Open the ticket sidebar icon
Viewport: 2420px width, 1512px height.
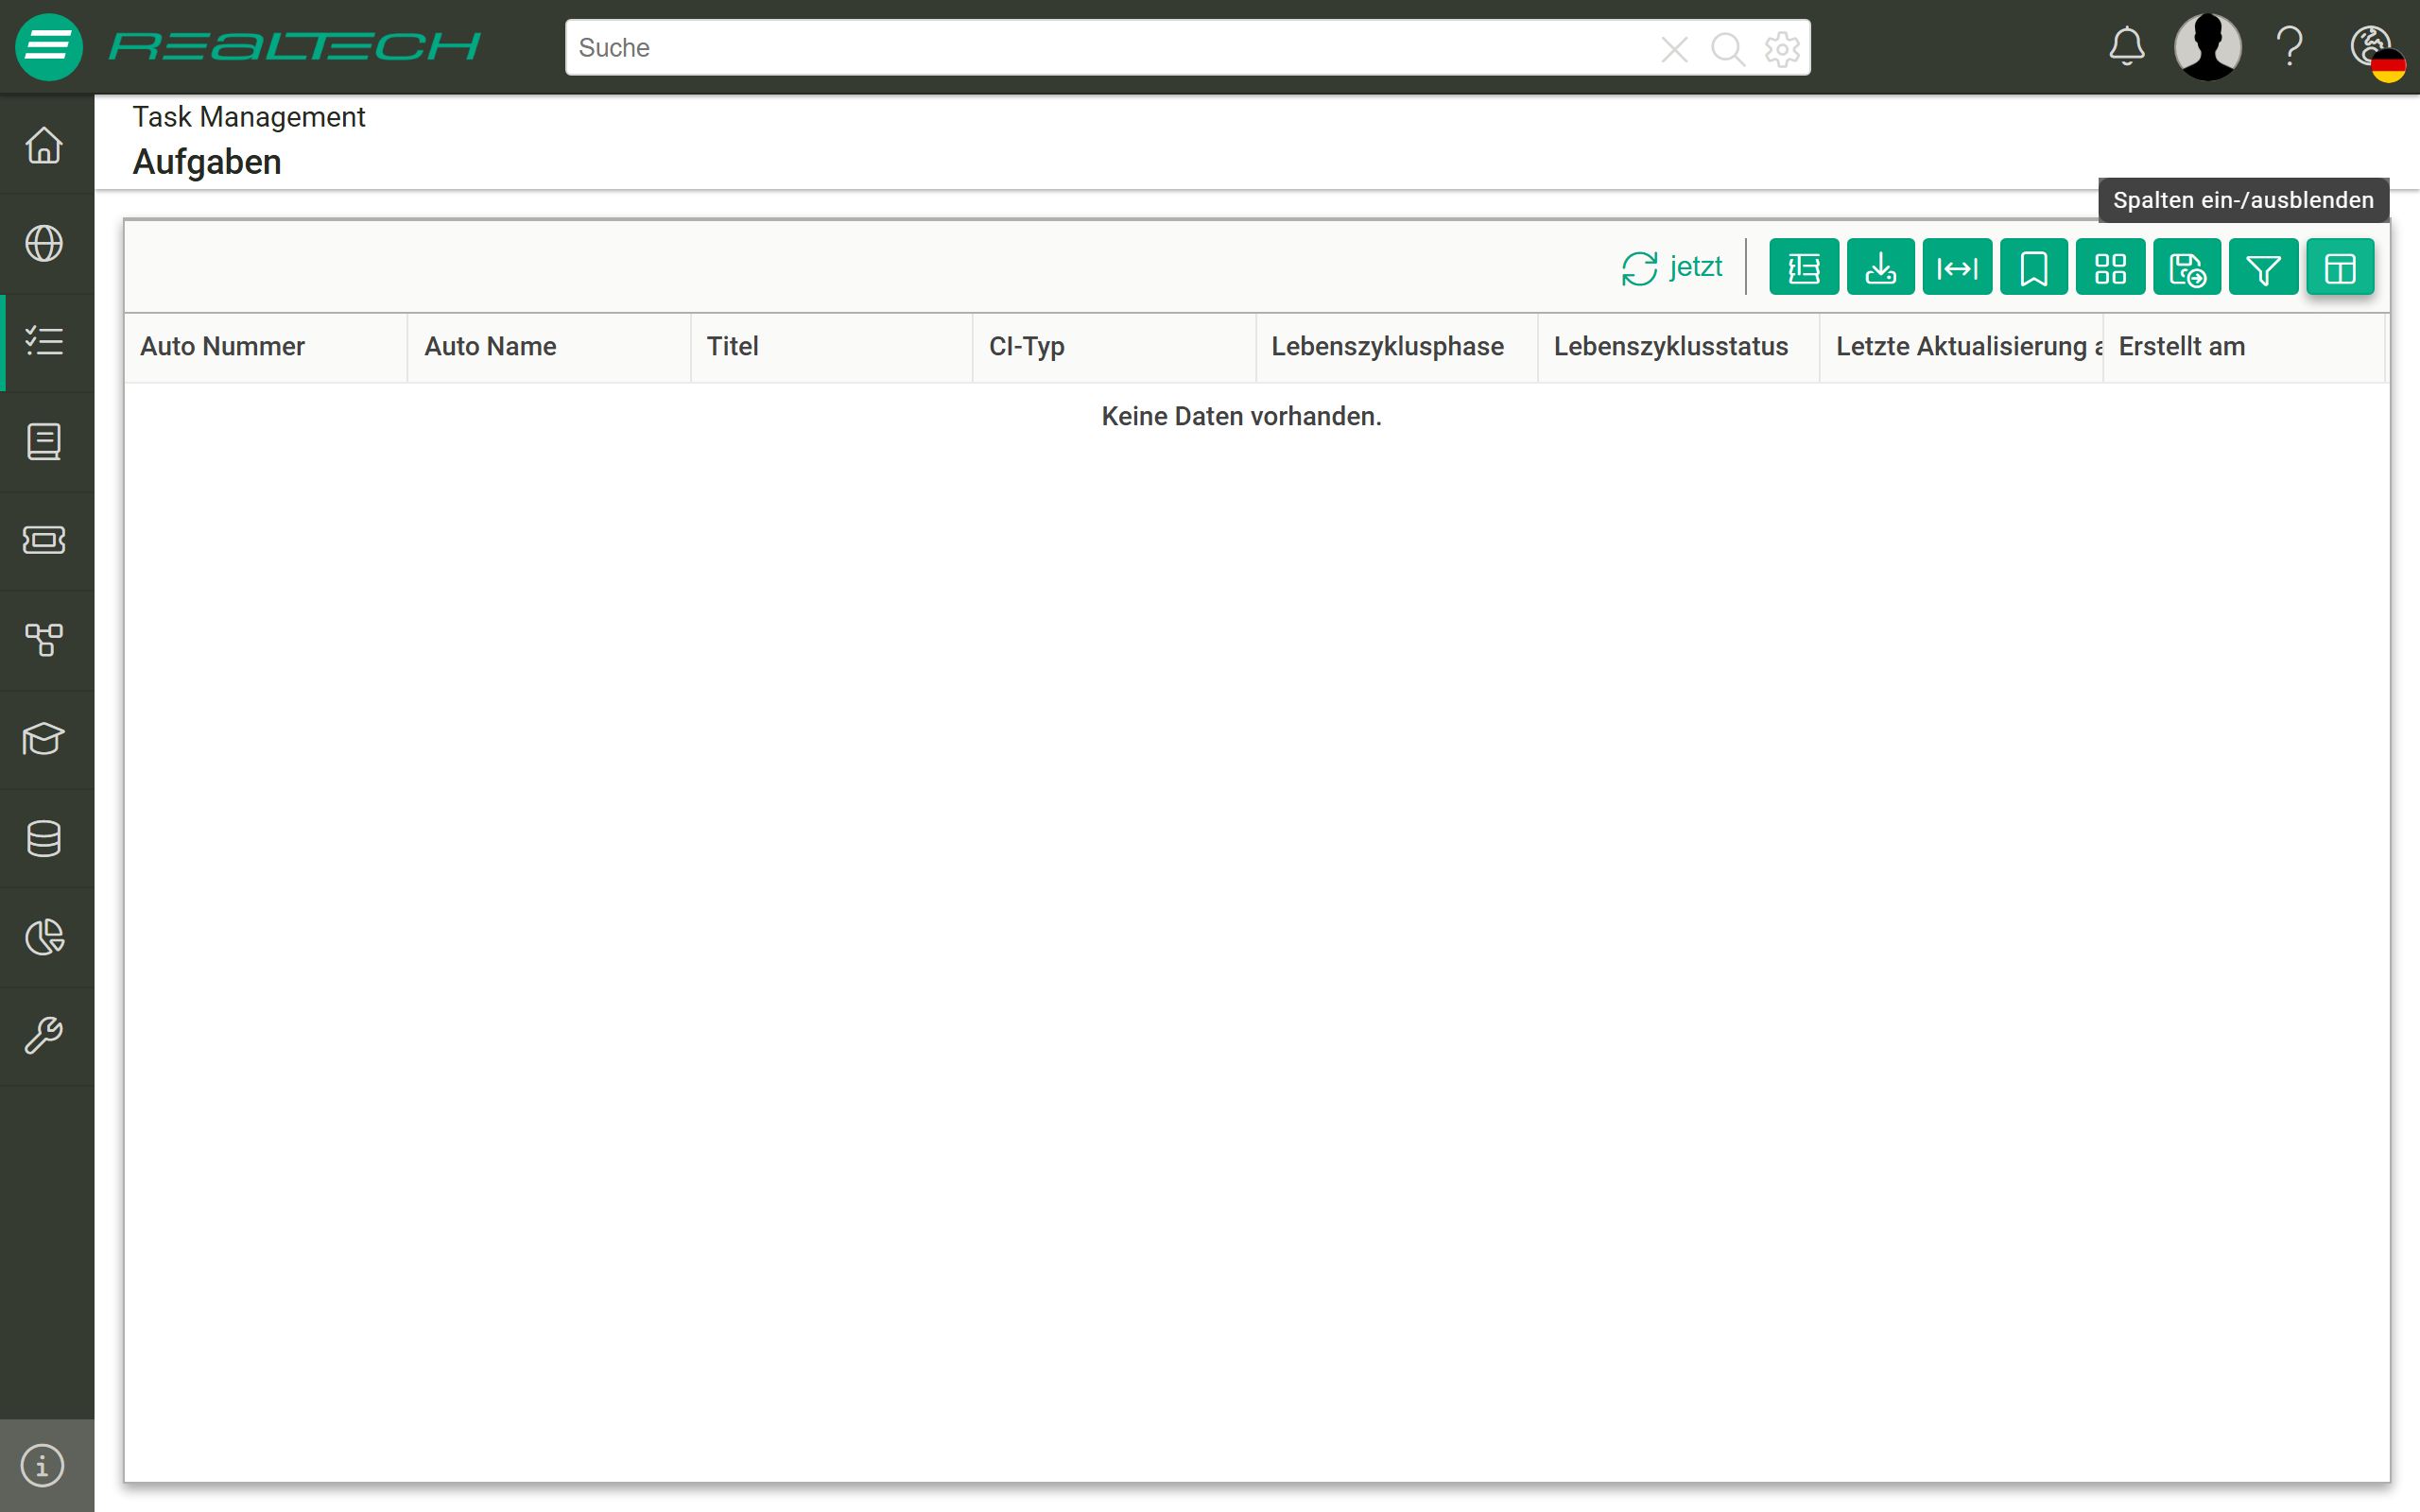pos(44,540)
